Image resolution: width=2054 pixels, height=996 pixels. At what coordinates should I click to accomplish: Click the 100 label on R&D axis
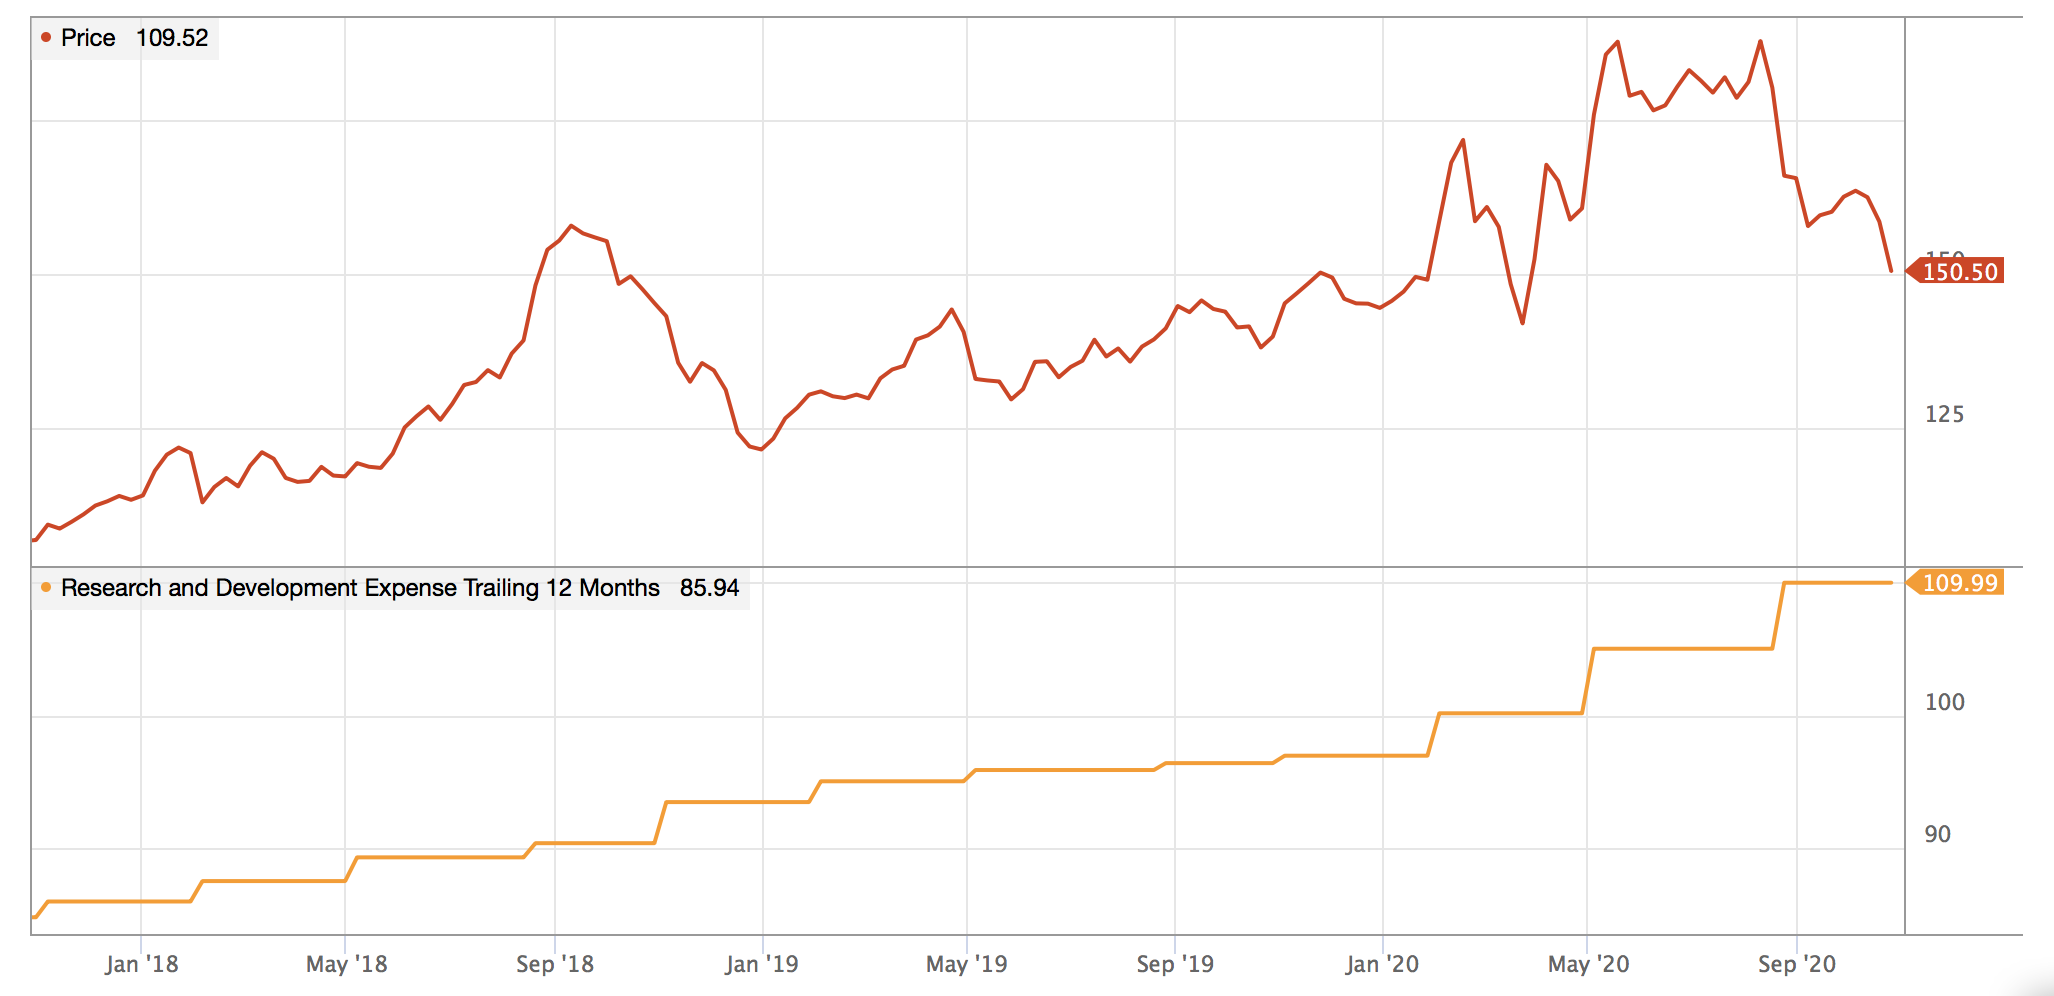[1944, 702]
